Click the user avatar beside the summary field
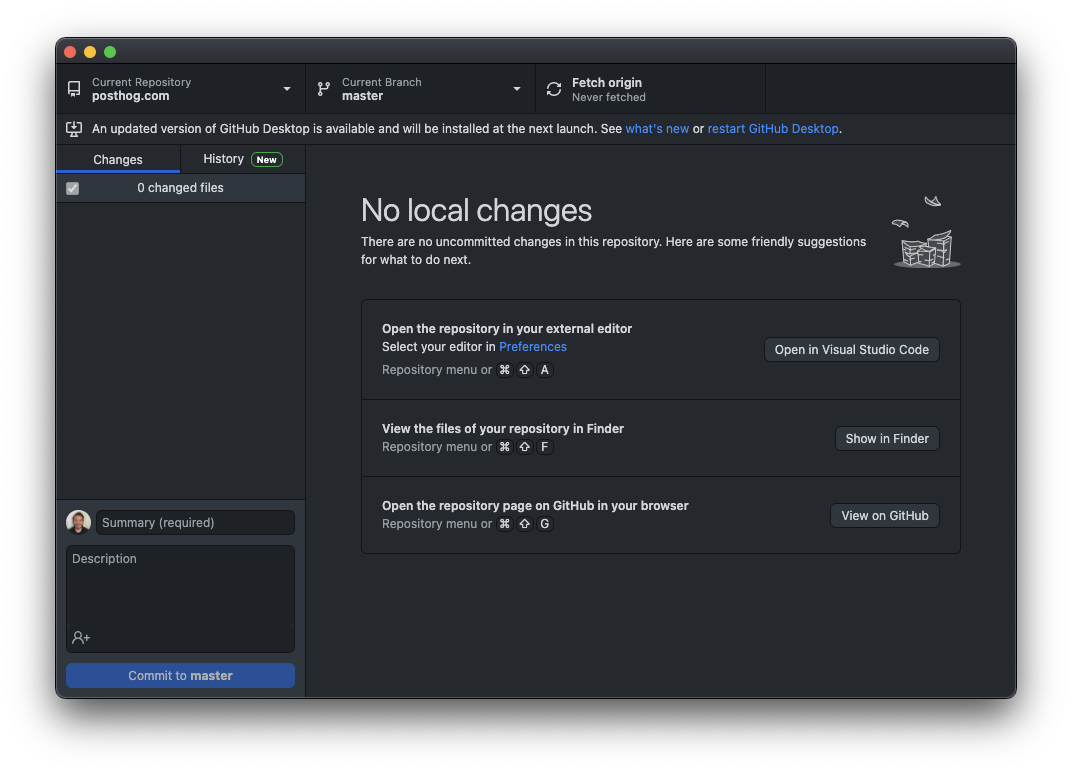This screenshot has height=772, width=1072. coord(78,521)
